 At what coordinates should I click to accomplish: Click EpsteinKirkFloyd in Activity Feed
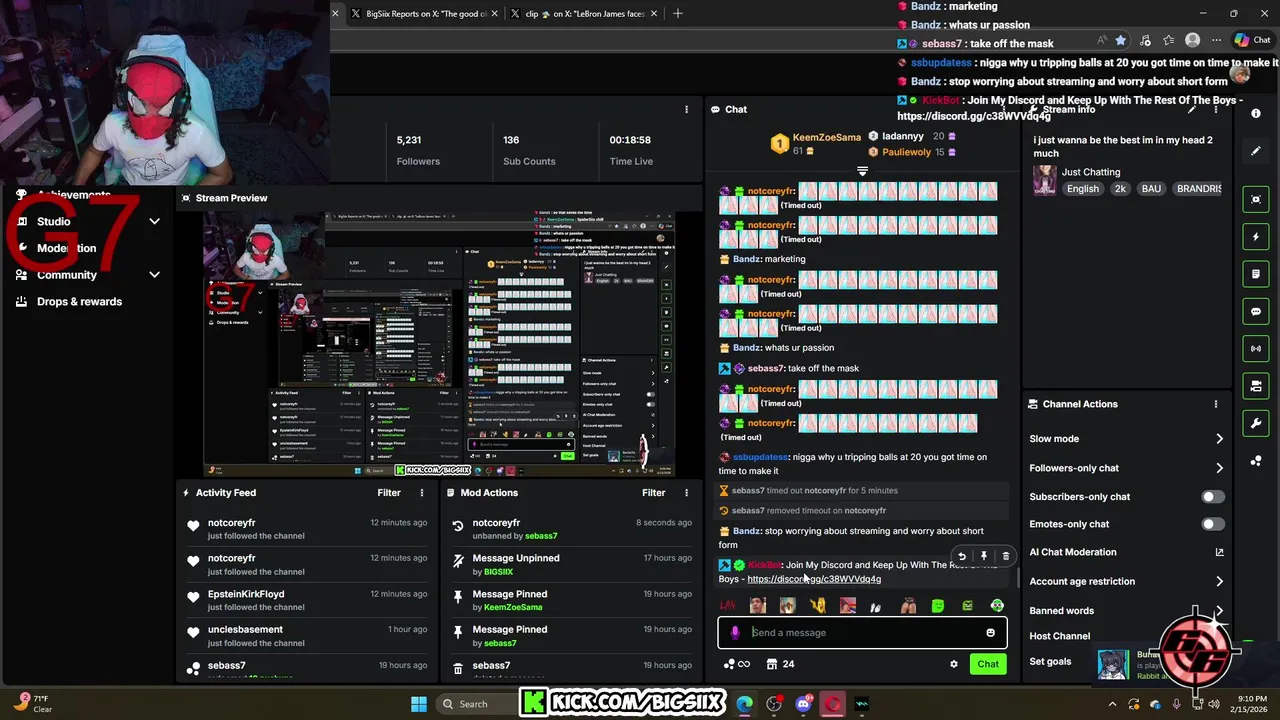[x=246, y=594]
